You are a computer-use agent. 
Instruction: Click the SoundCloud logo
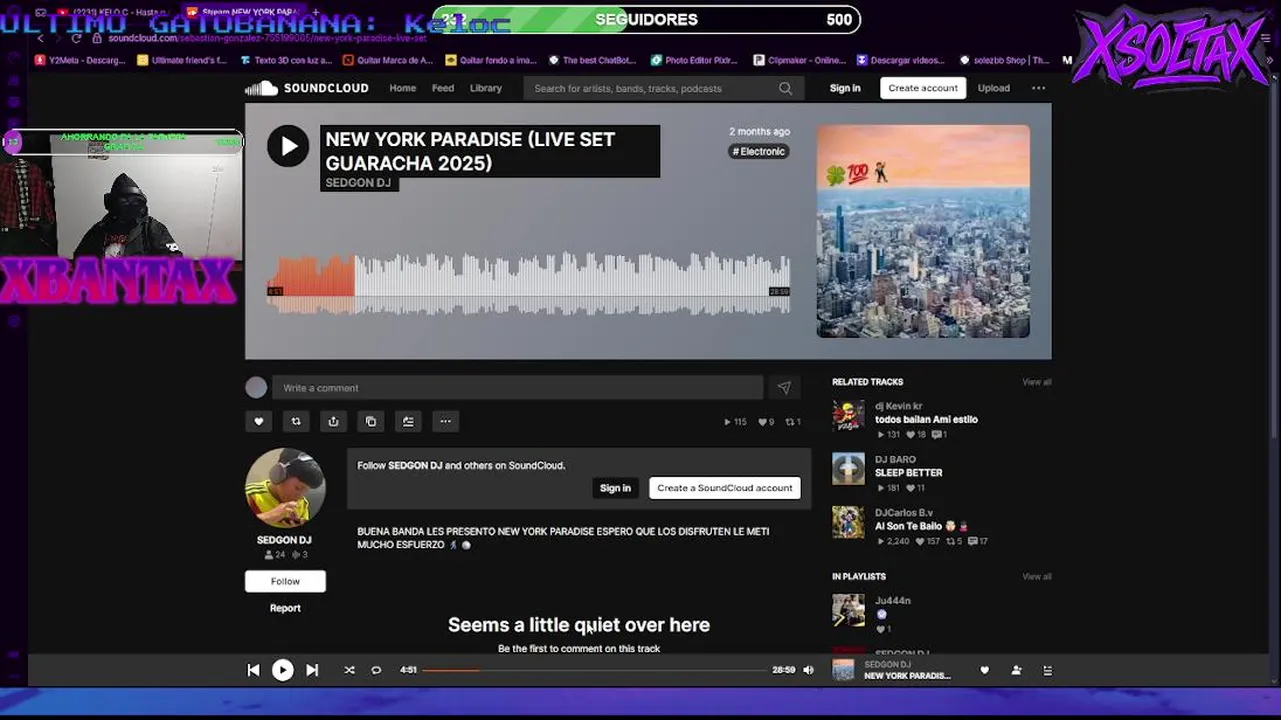click(x=307, y=88)
